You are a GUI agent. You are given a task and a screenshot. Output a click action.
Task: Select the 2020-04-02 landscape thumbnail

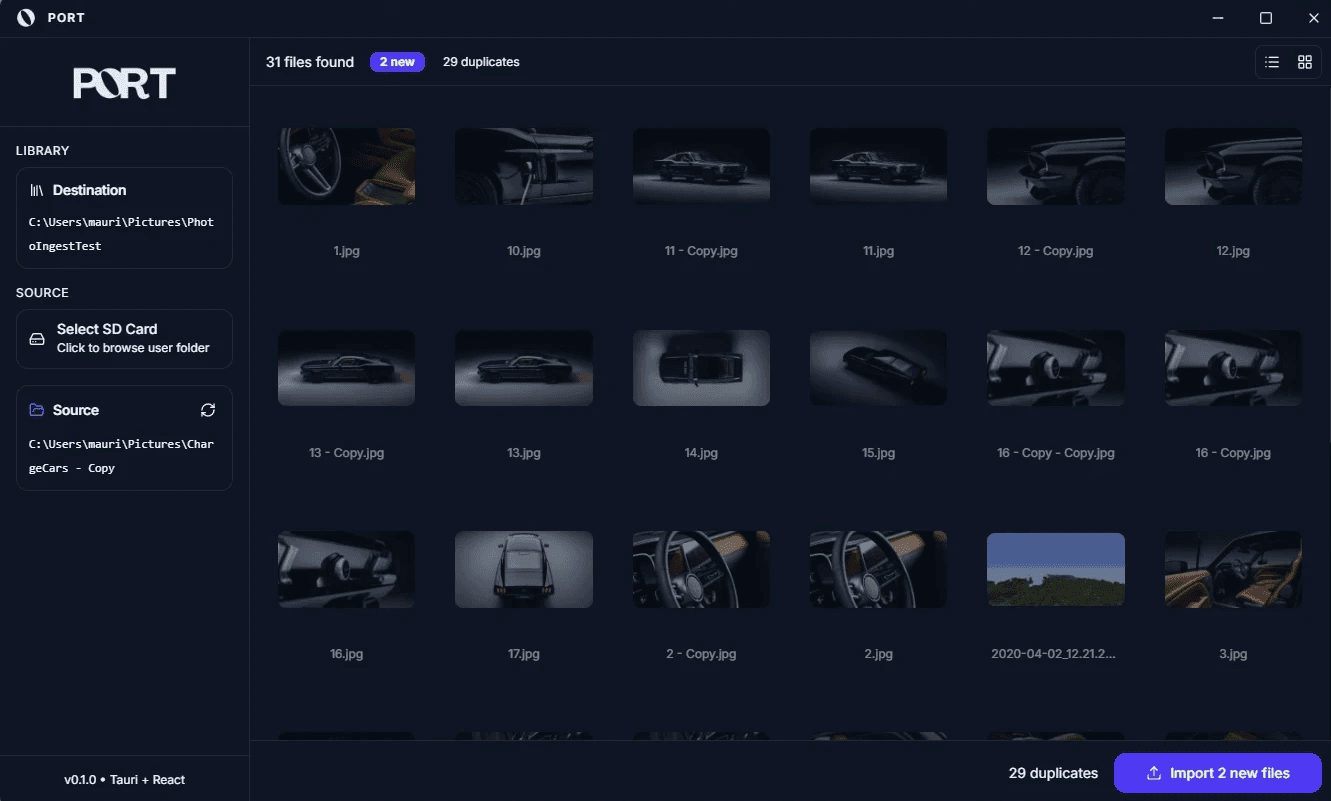(1056, 570)
